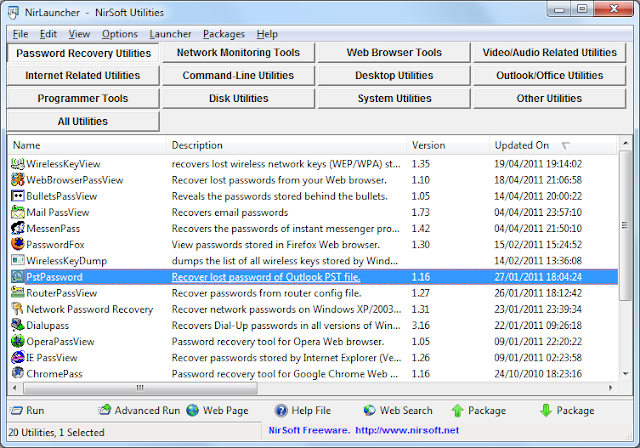640x448 pixels.
Task: Select Password Recovery Utilities category
Action: pyautogui.click(x=83, y=53)
